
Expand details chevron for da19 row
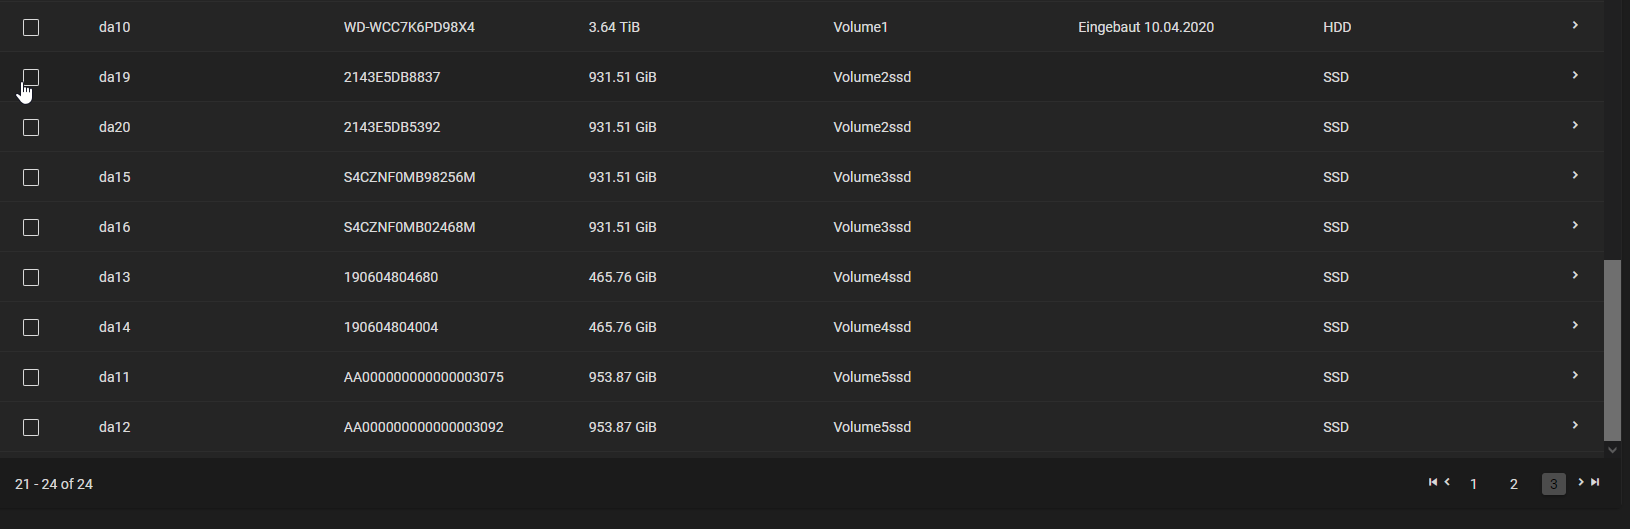pyautogui.click(x=1575, y=75)
